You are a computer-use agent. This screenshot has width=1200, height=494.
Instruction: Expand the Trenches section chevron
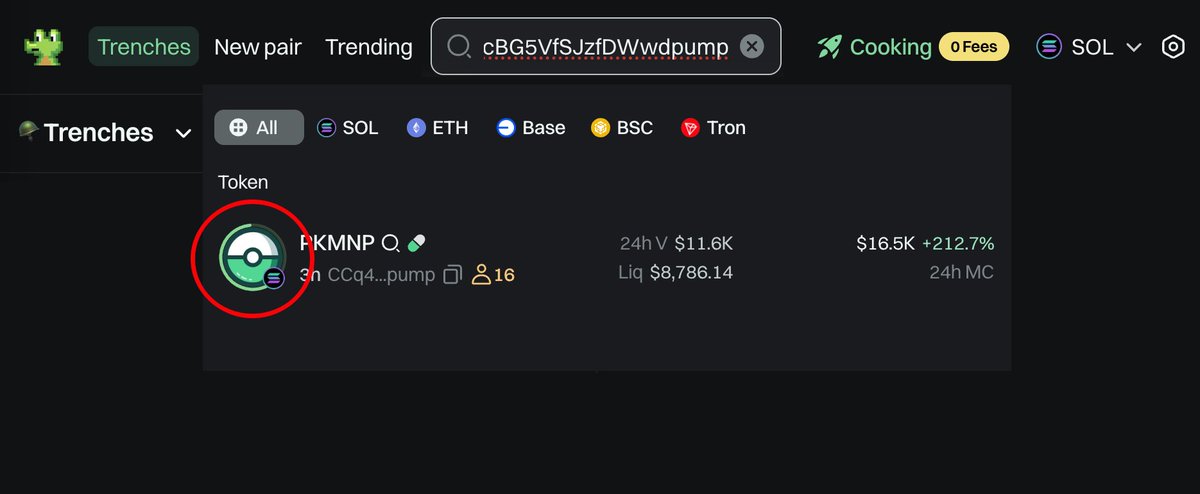[183, 133]
